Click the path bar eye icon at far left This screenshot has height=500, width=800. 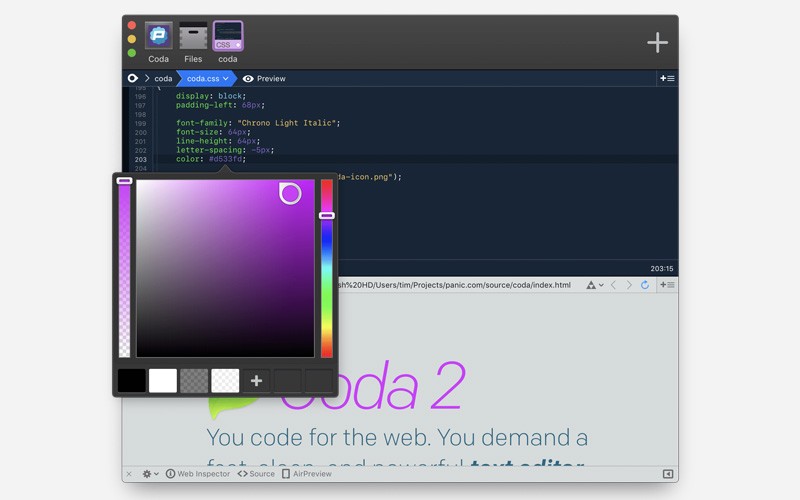(x=133, y=78)
